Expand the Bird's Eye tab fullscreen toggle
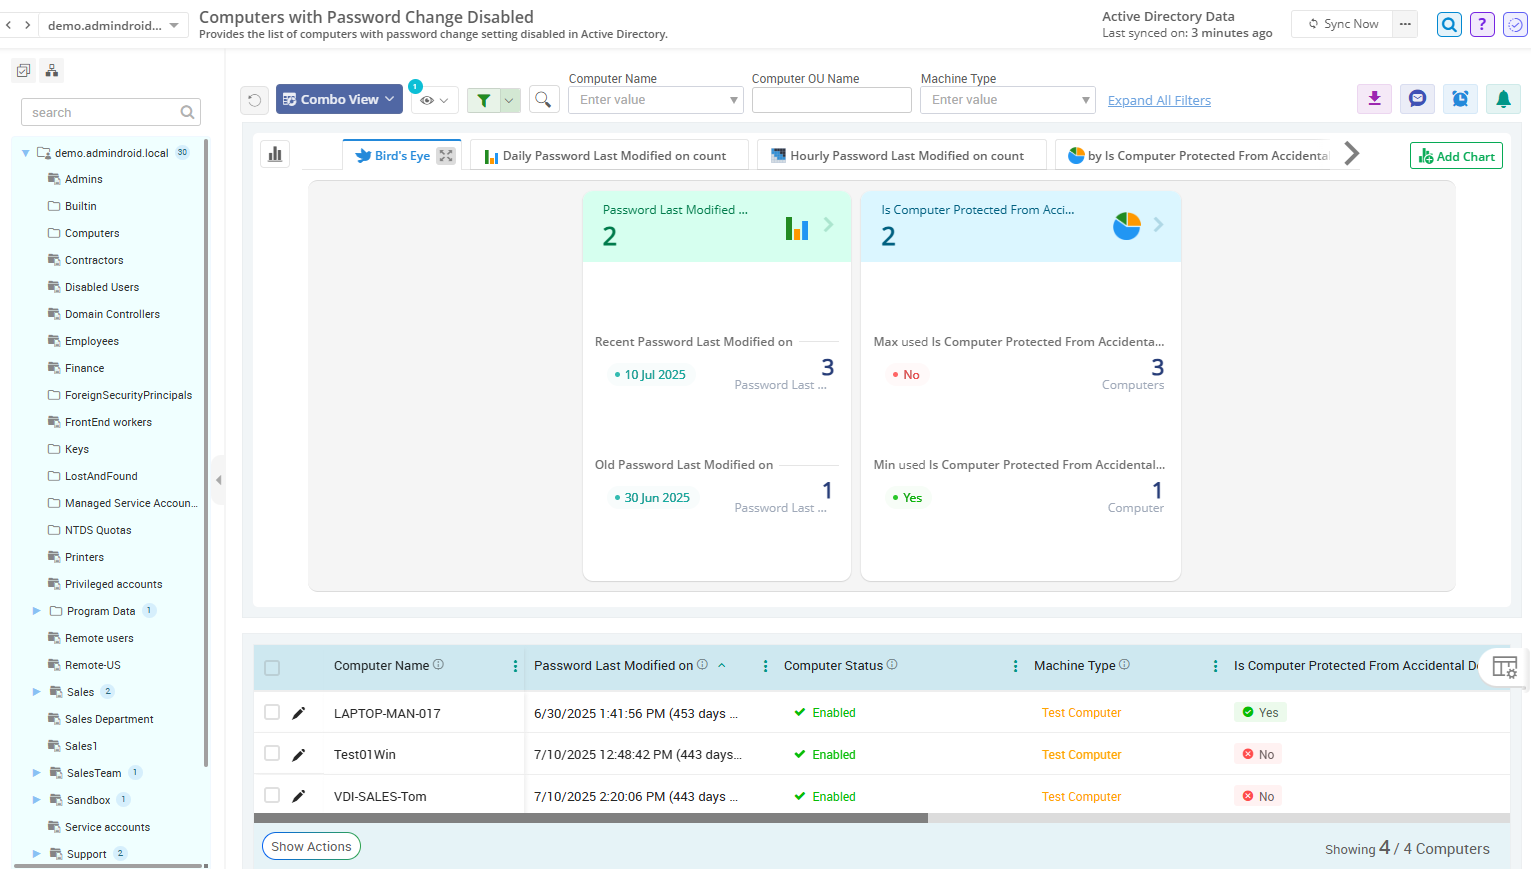The height and width of the screenshot is (869, 1531). pos(446,156)
